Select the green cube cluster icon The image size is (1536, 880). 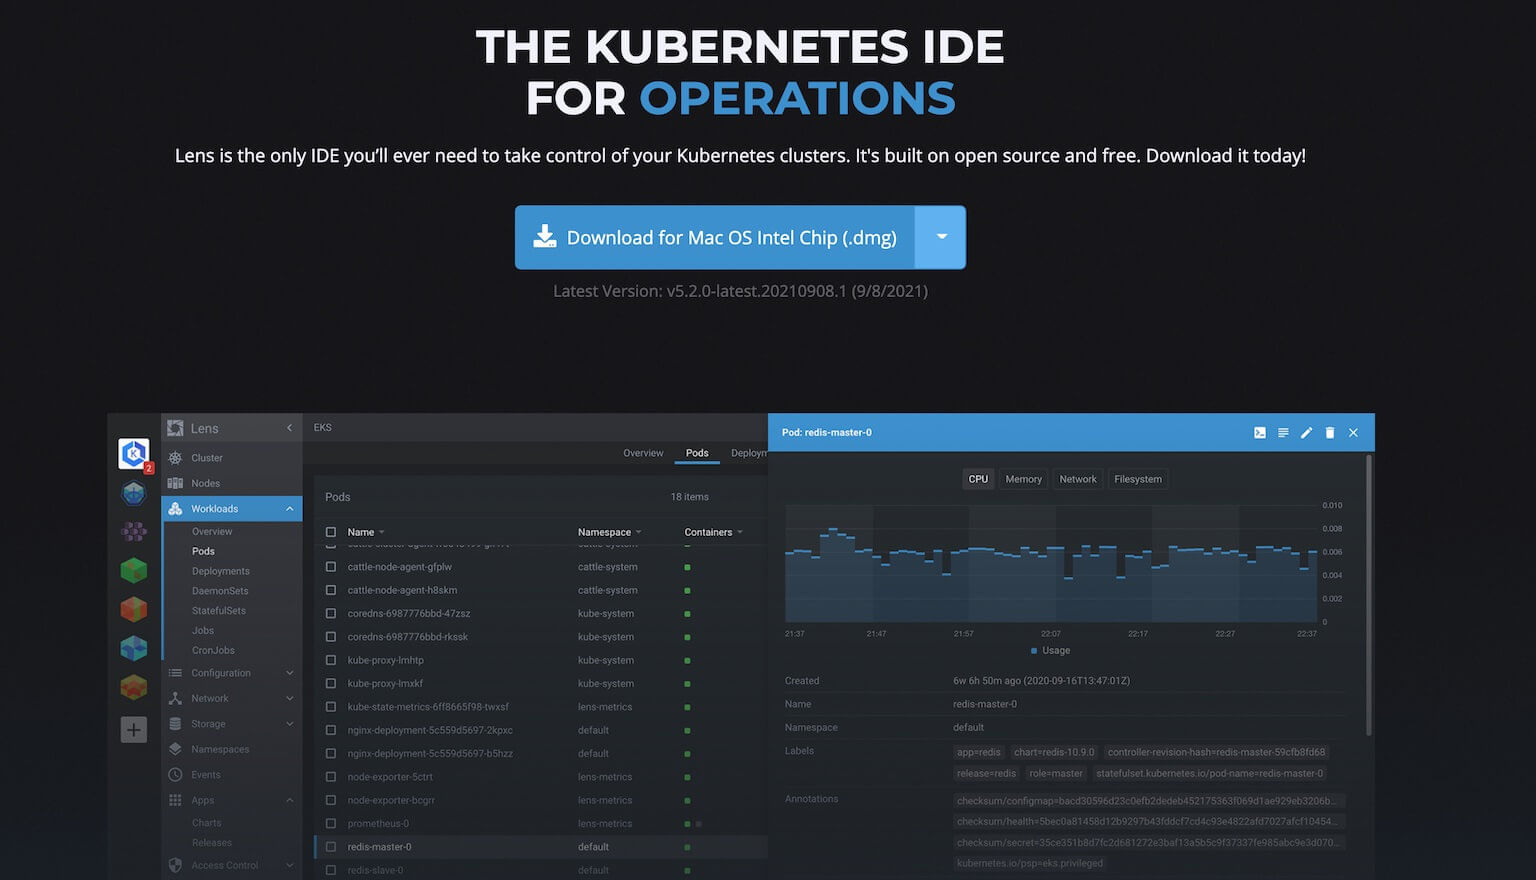[x=134, y=570]
